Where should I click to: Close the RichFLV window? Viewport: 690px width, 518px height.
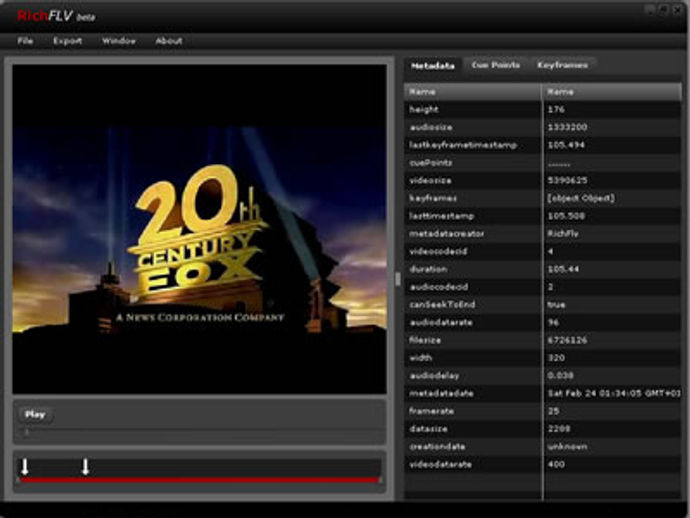point(678,10)
